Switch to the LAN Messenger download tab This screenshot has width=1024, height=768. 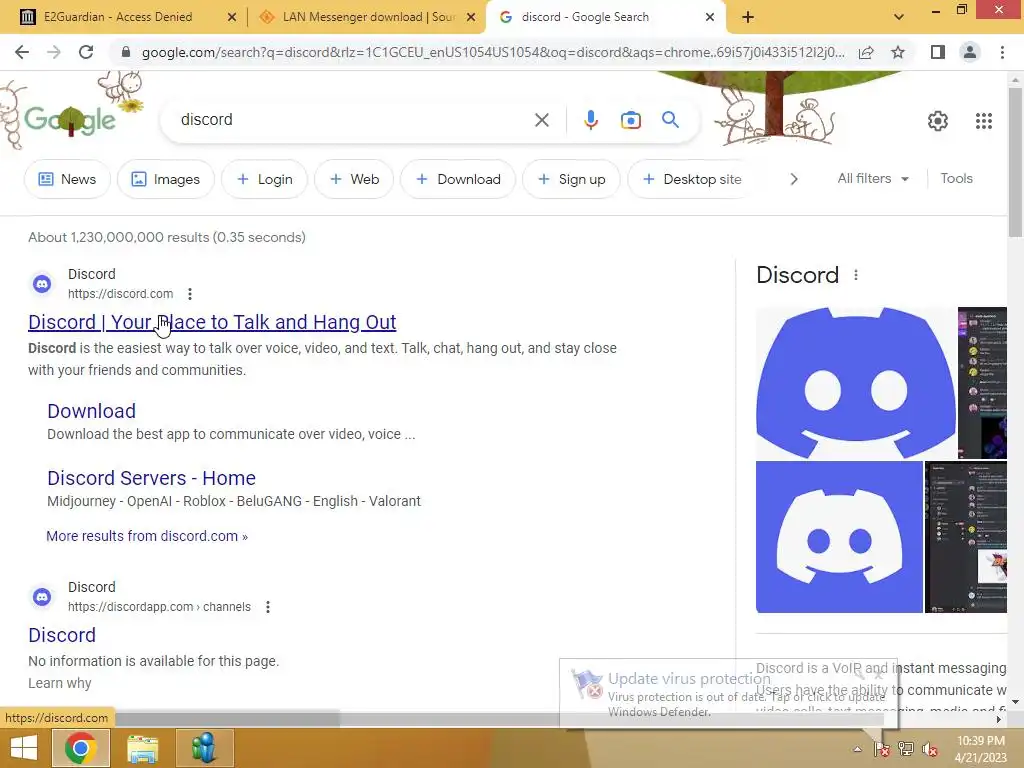(368, 17)
